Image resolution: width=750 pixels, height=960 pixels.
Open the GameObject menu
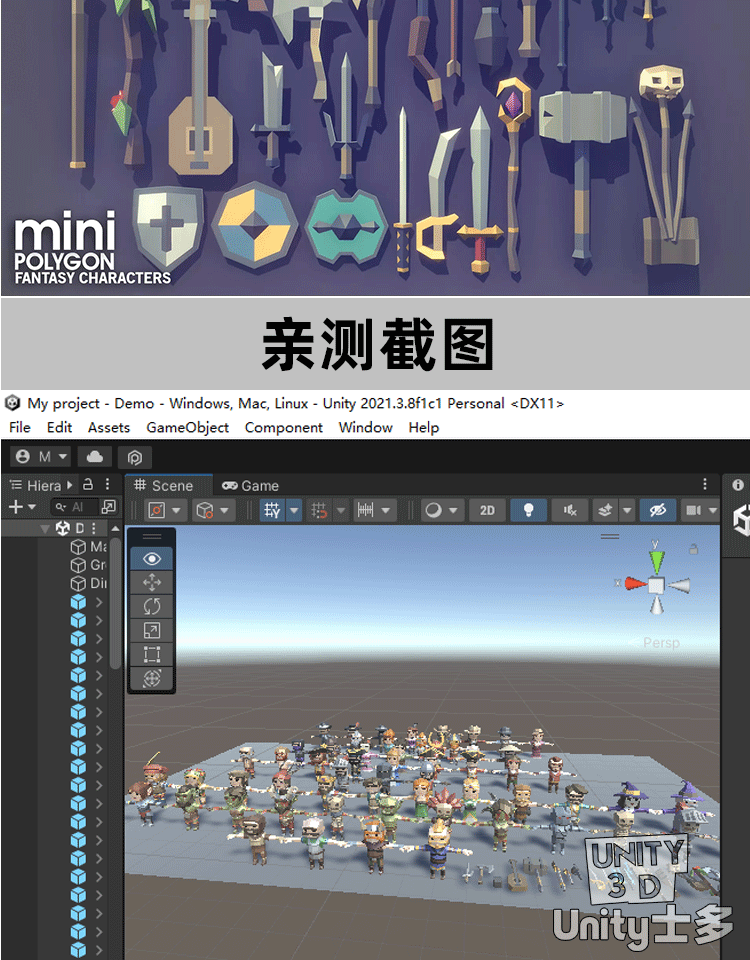187,427
